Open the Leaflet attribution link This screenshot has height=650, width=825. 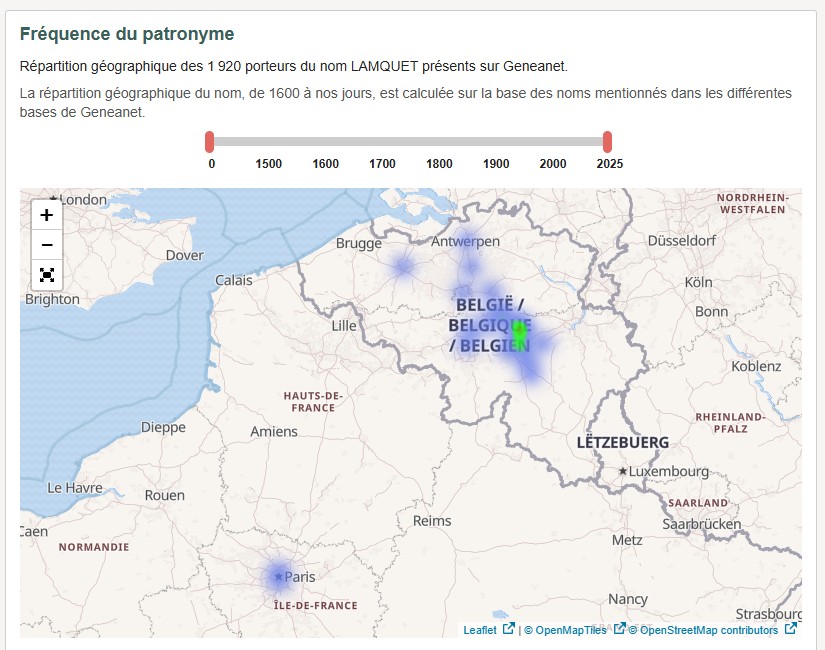(x=480, y=630)
